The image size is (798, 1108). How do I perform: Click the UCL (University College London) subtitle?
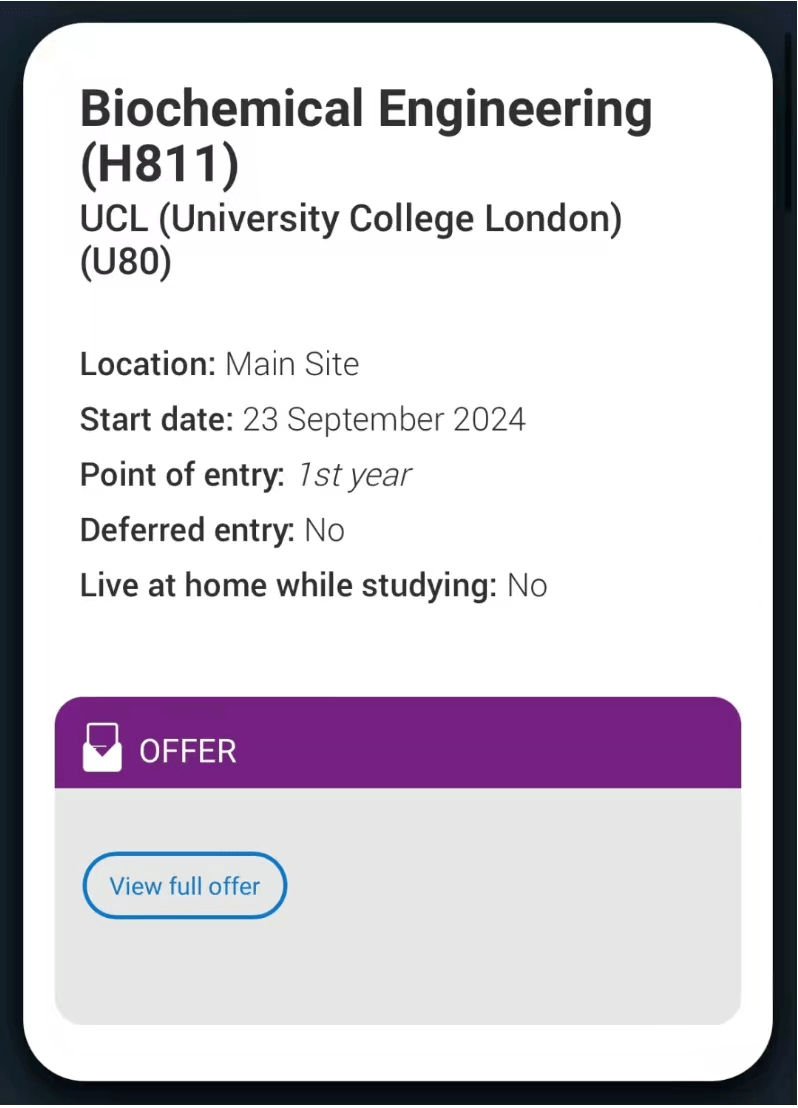pos(351,219)
